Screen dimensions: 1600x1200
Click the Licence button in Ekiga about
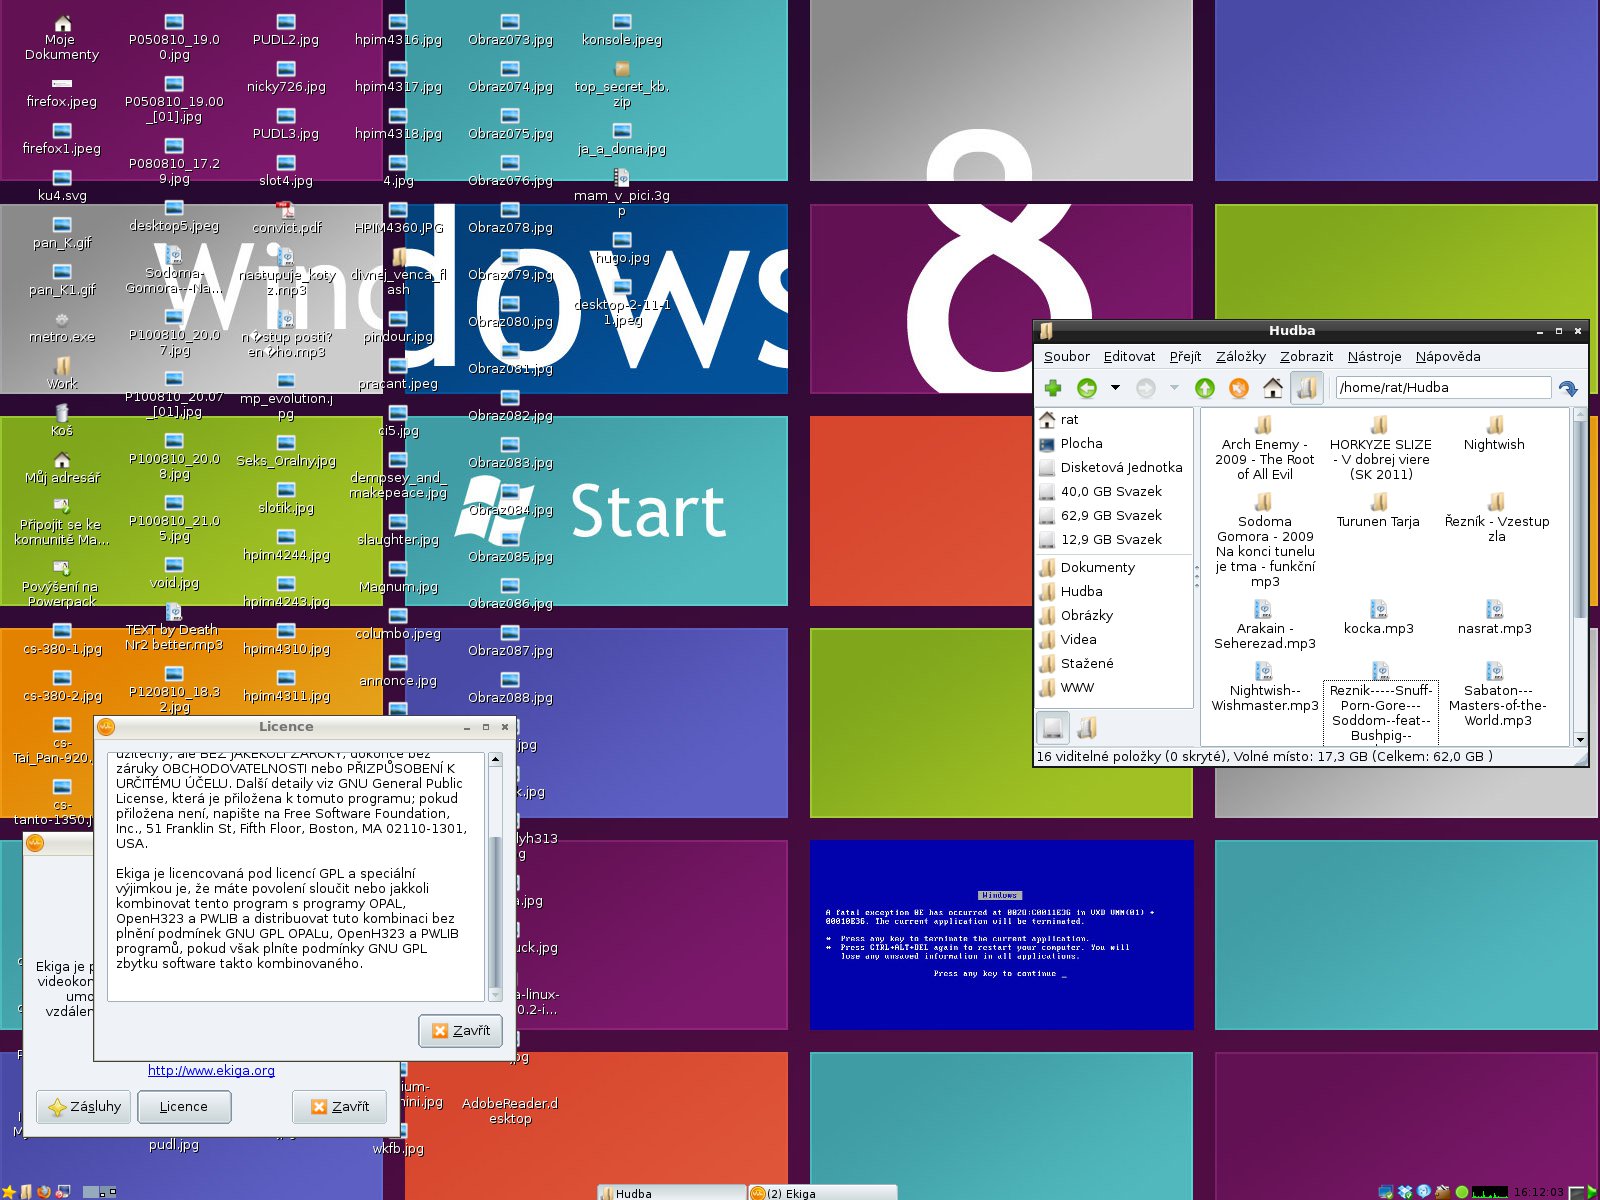tap(183, 1107)
